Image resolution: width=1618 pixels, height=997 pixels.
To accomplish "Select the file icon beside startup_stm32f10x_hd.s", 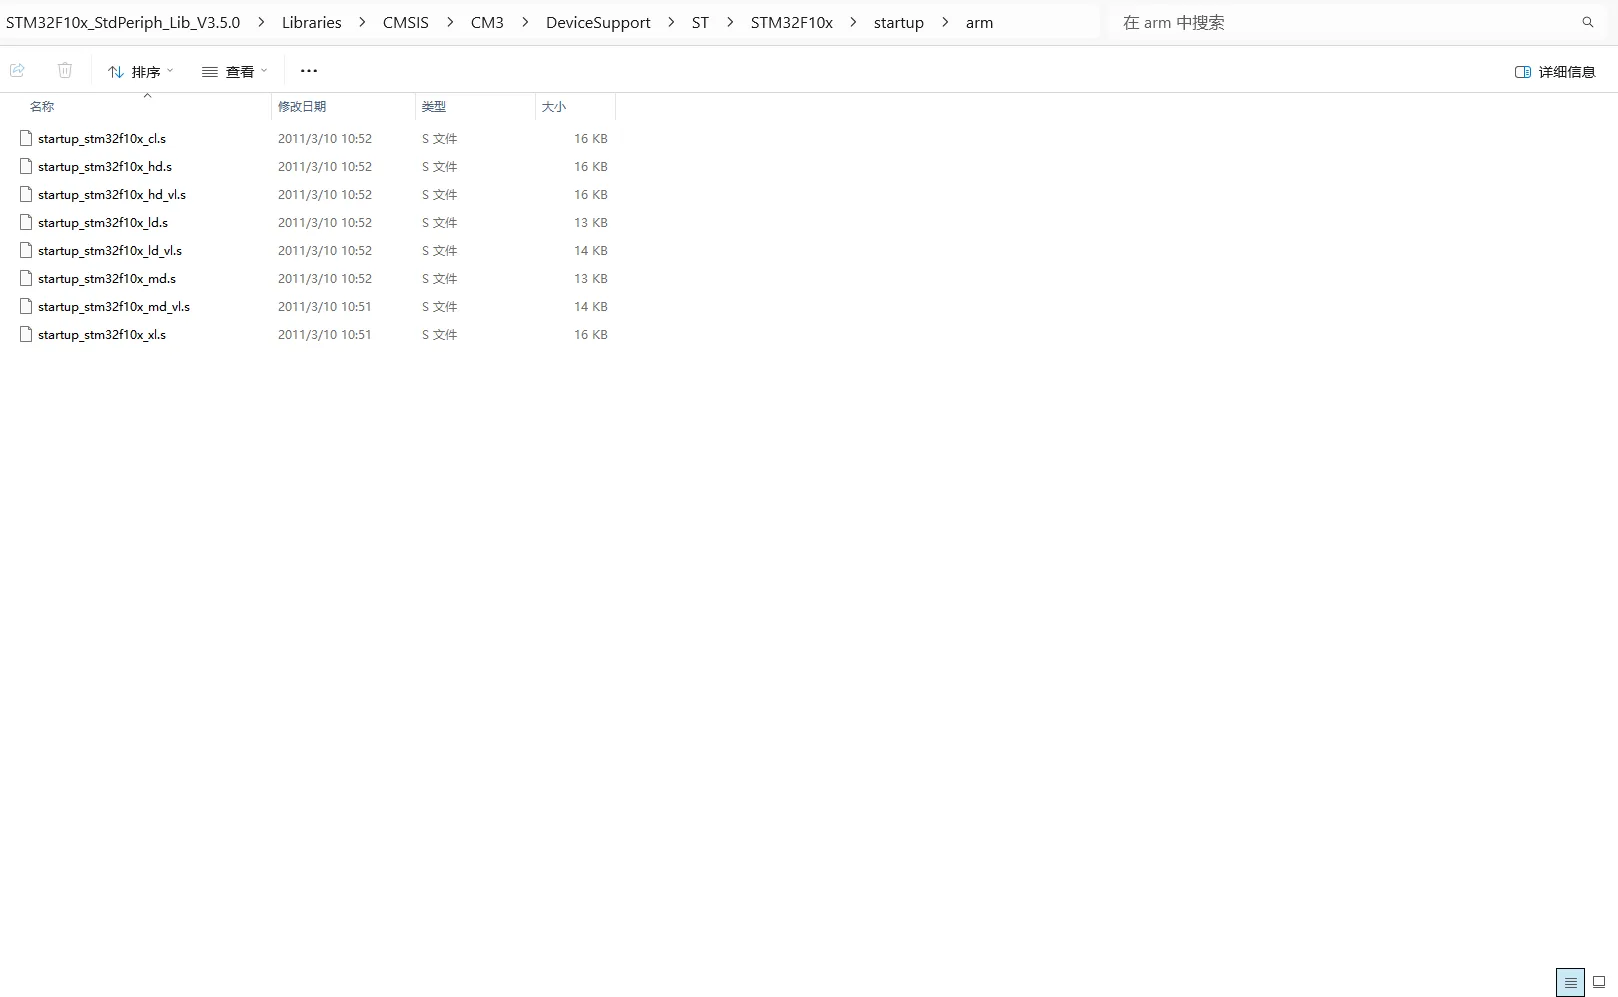I will tap(26, 166).
